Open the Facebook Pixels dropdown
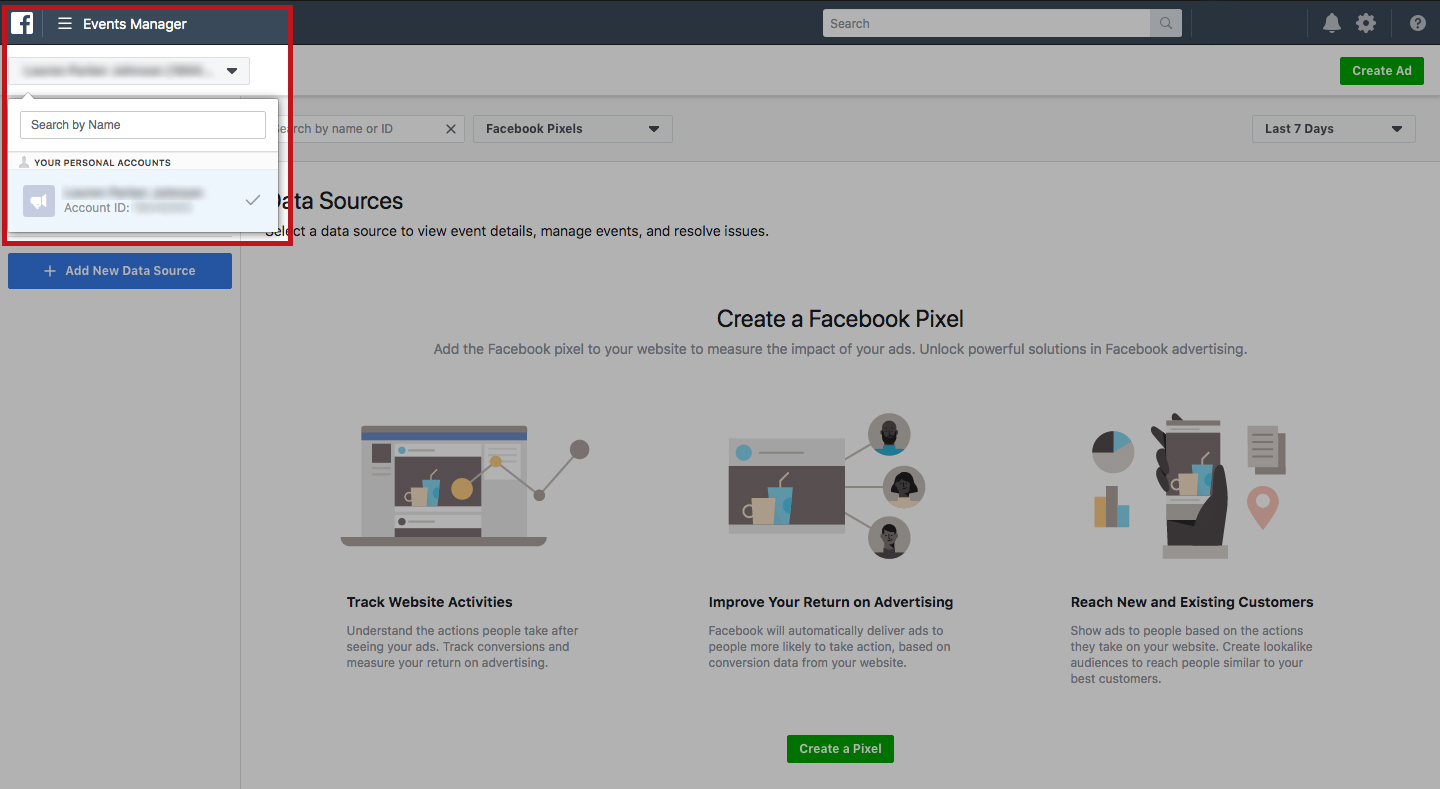Screen dimensions: 1440x789 point(573,129)
